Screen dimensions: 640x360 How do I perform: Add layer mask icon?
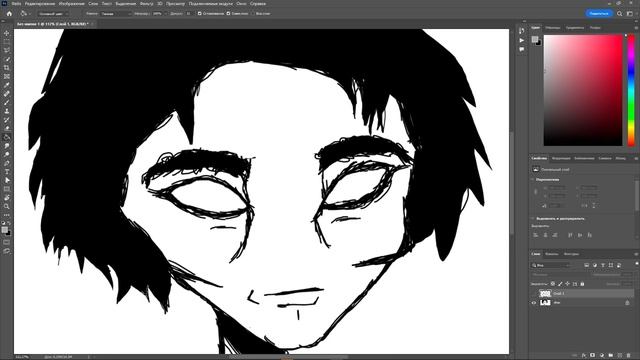593,356
